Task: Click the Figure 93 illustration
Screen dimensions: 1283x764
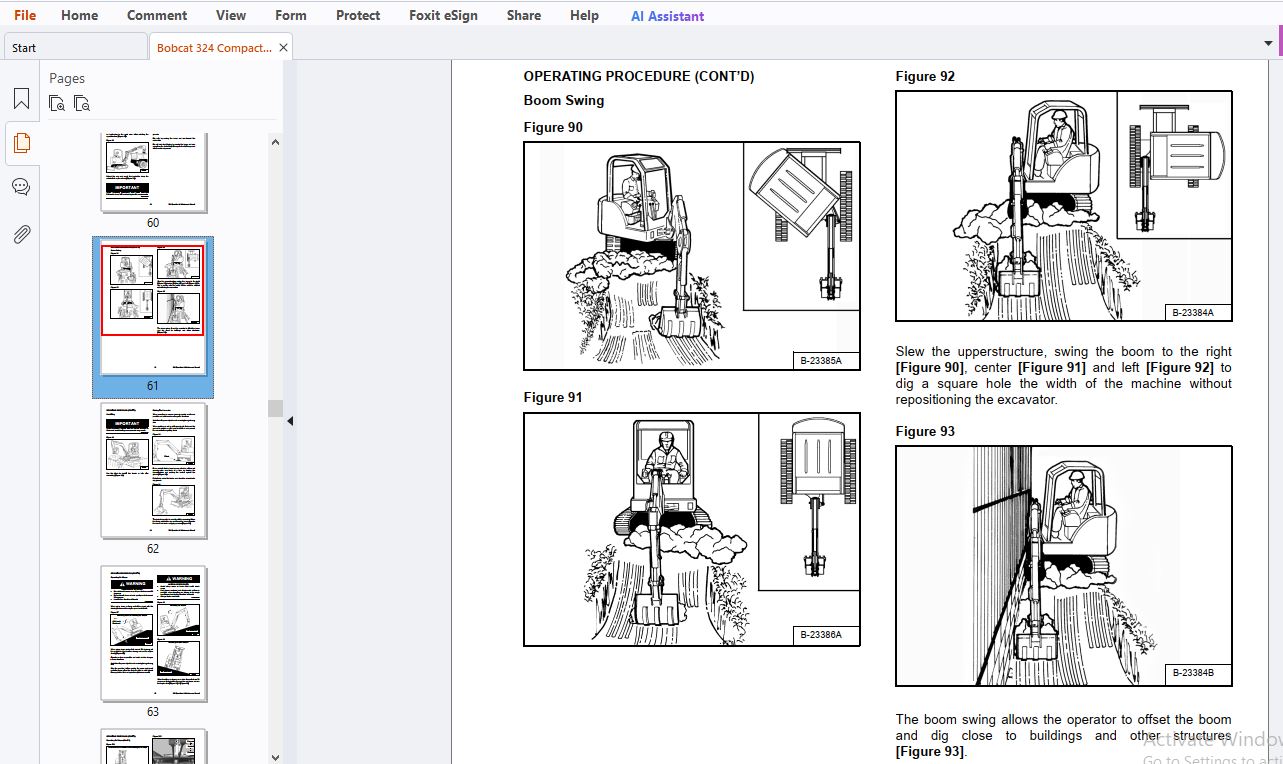Action: (1064, 566)
